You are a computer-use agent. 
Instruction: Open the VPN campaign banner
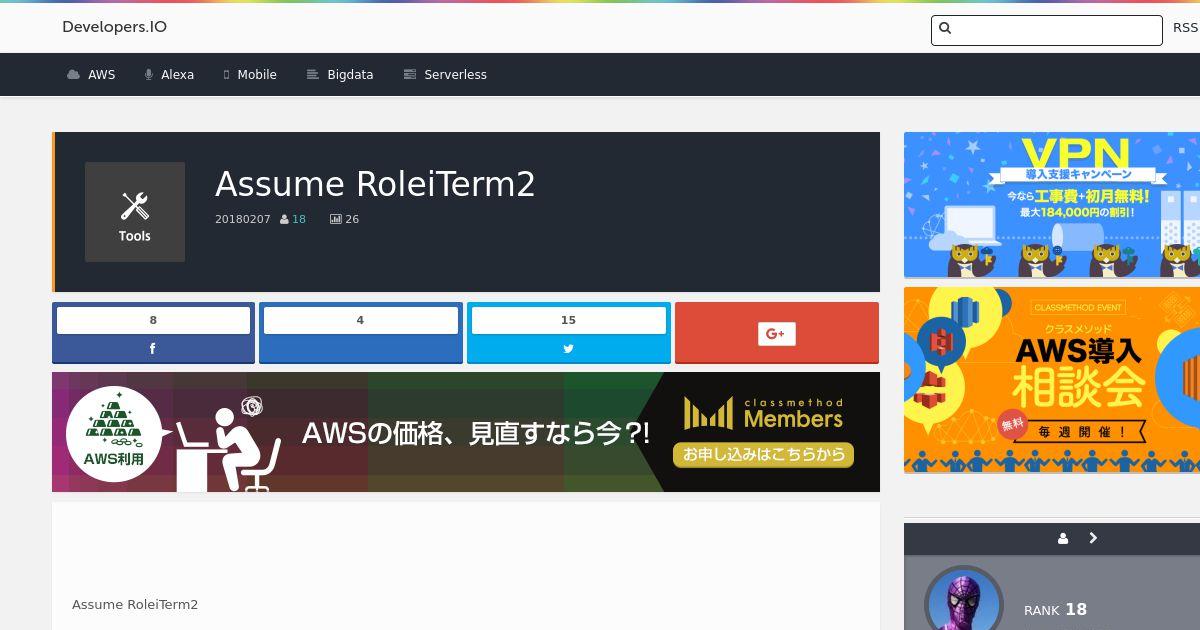pos(1052,205)
